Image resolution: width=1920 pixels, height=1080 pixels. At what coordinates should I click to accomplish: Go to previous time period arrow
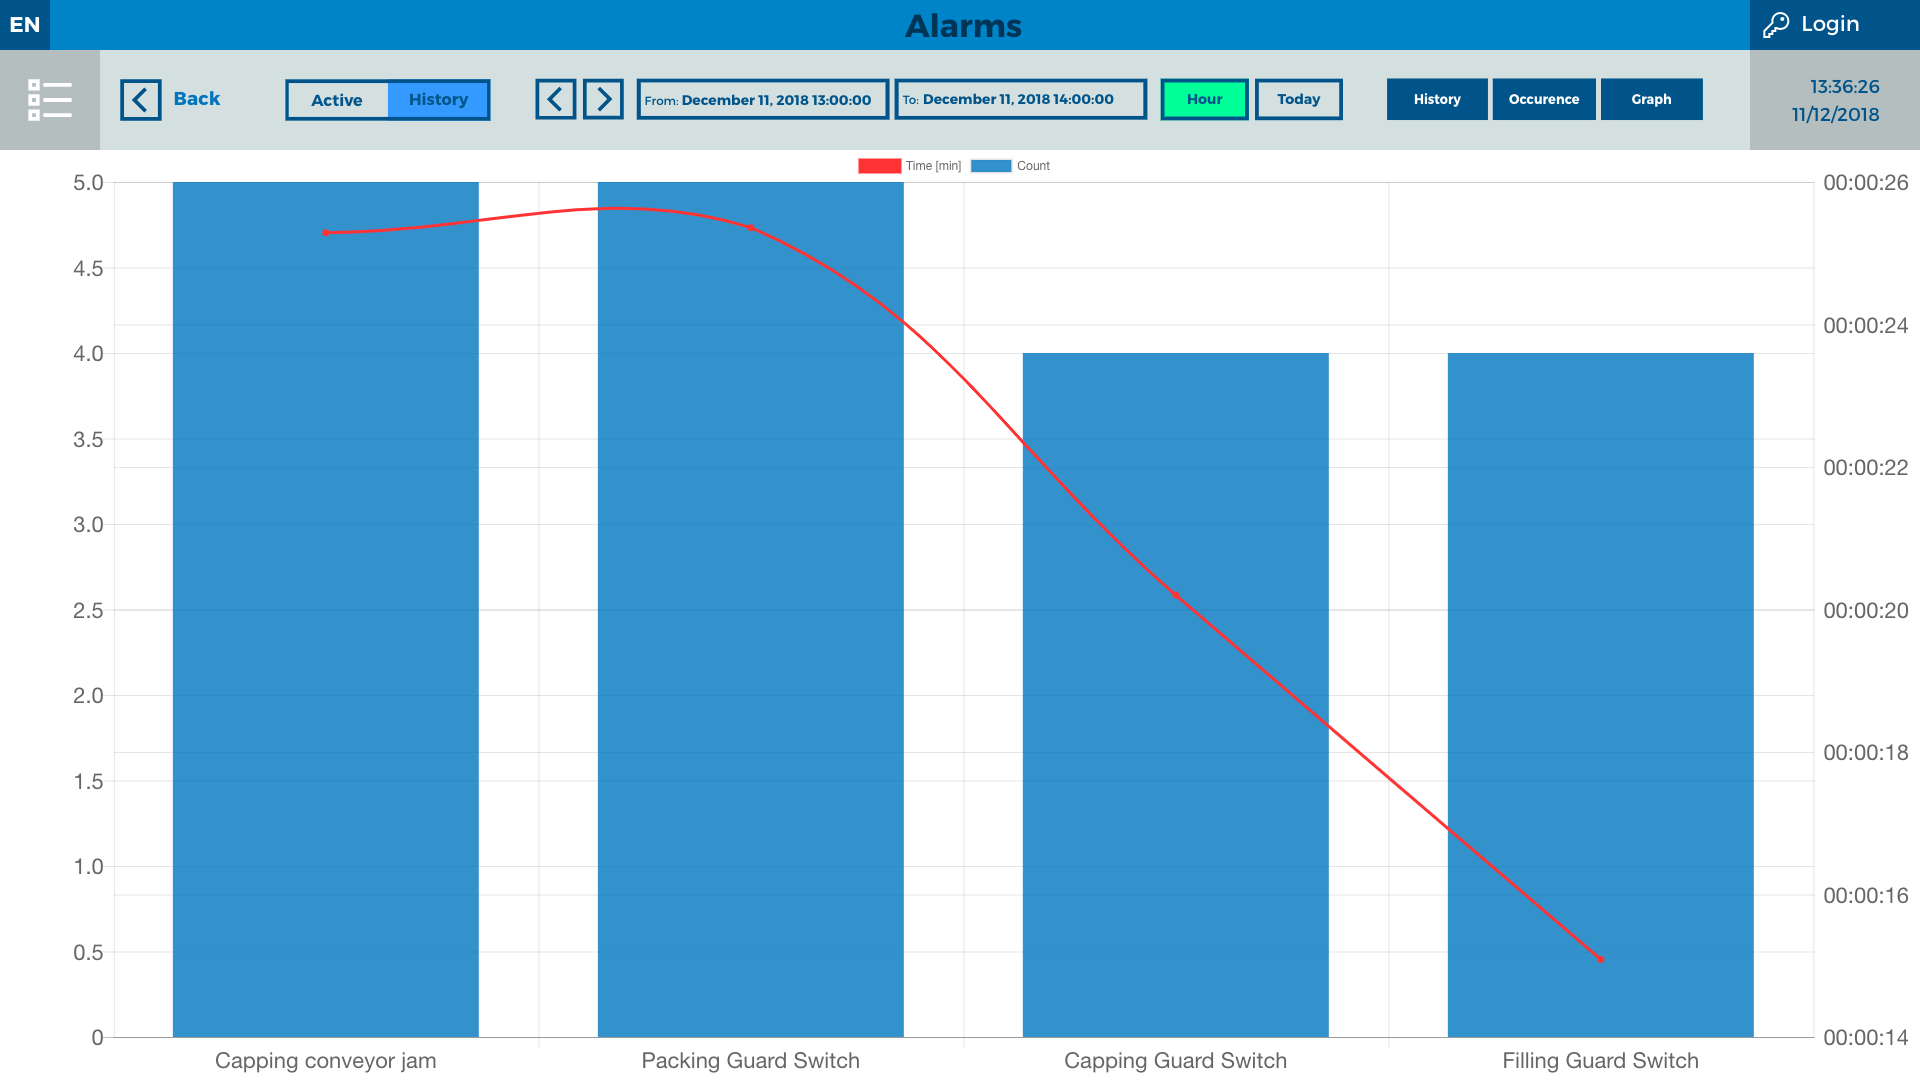[555, 99]
